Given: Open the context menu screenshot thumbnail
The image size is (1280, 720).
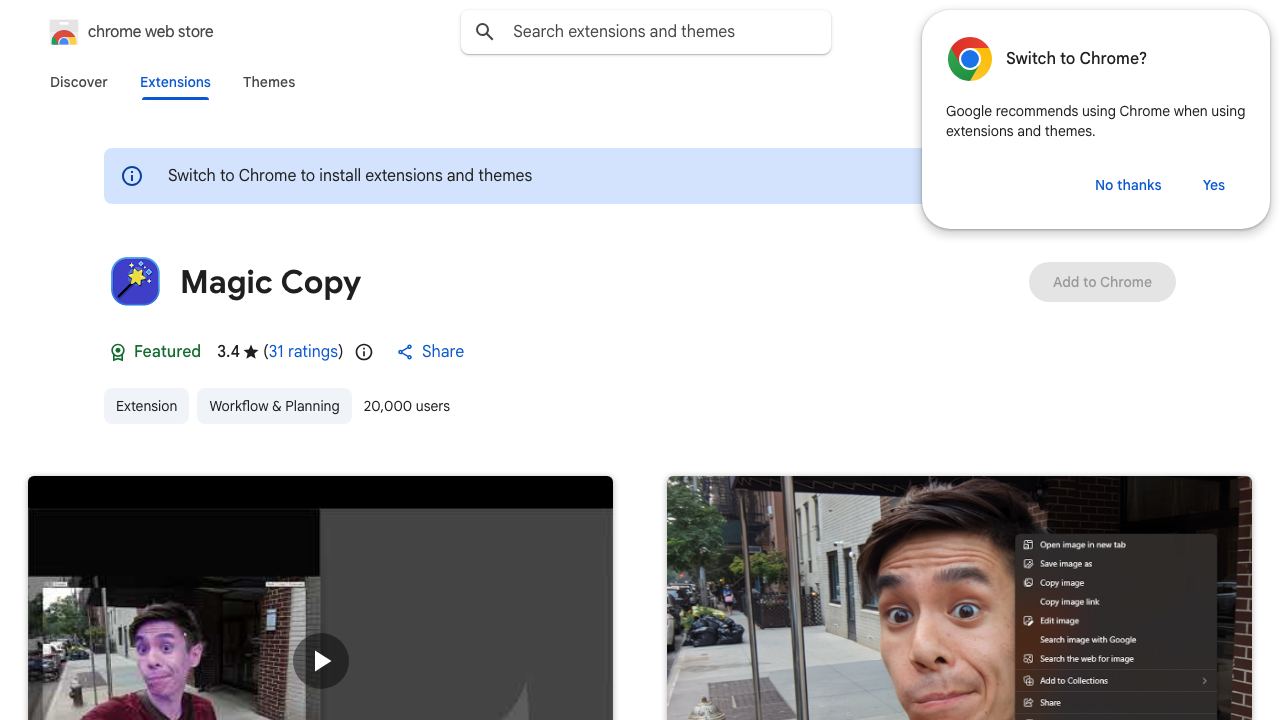Looking at the screenshot, I should (x=959, y=598).
